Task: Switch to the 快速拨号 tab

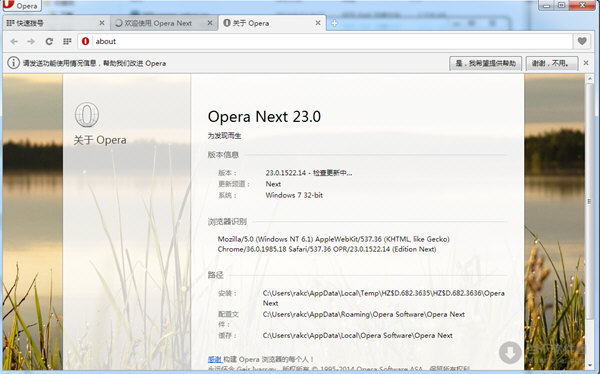Action: [56, 23]
